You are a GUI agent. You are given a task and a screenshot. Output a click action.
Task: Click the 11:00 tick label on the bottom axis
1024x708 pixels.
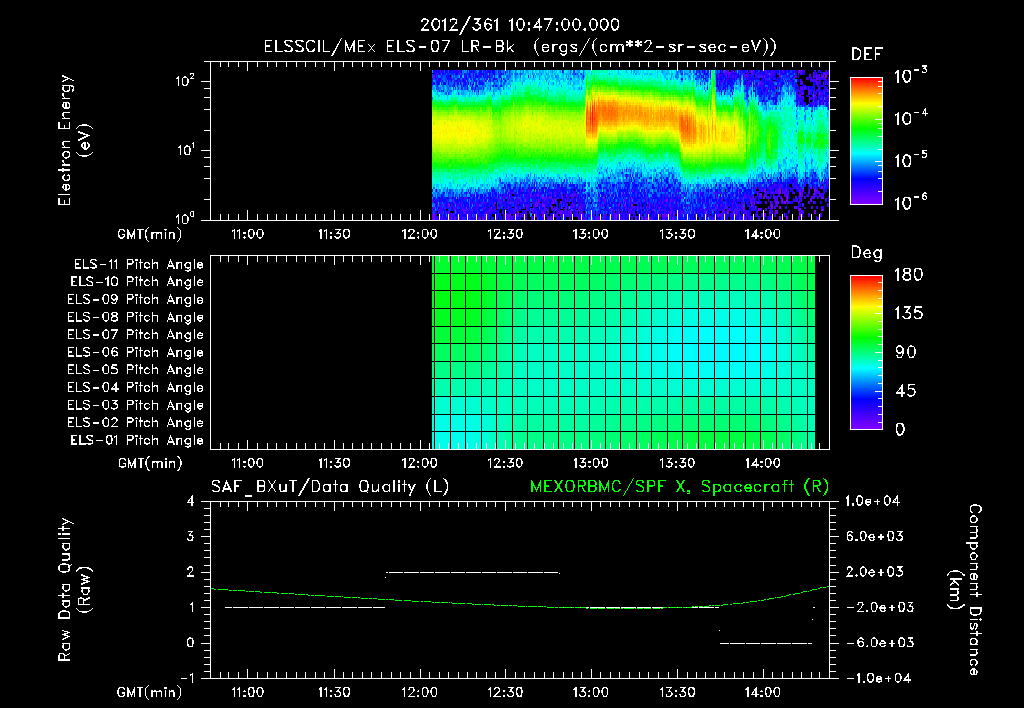[x=247, y=692]
